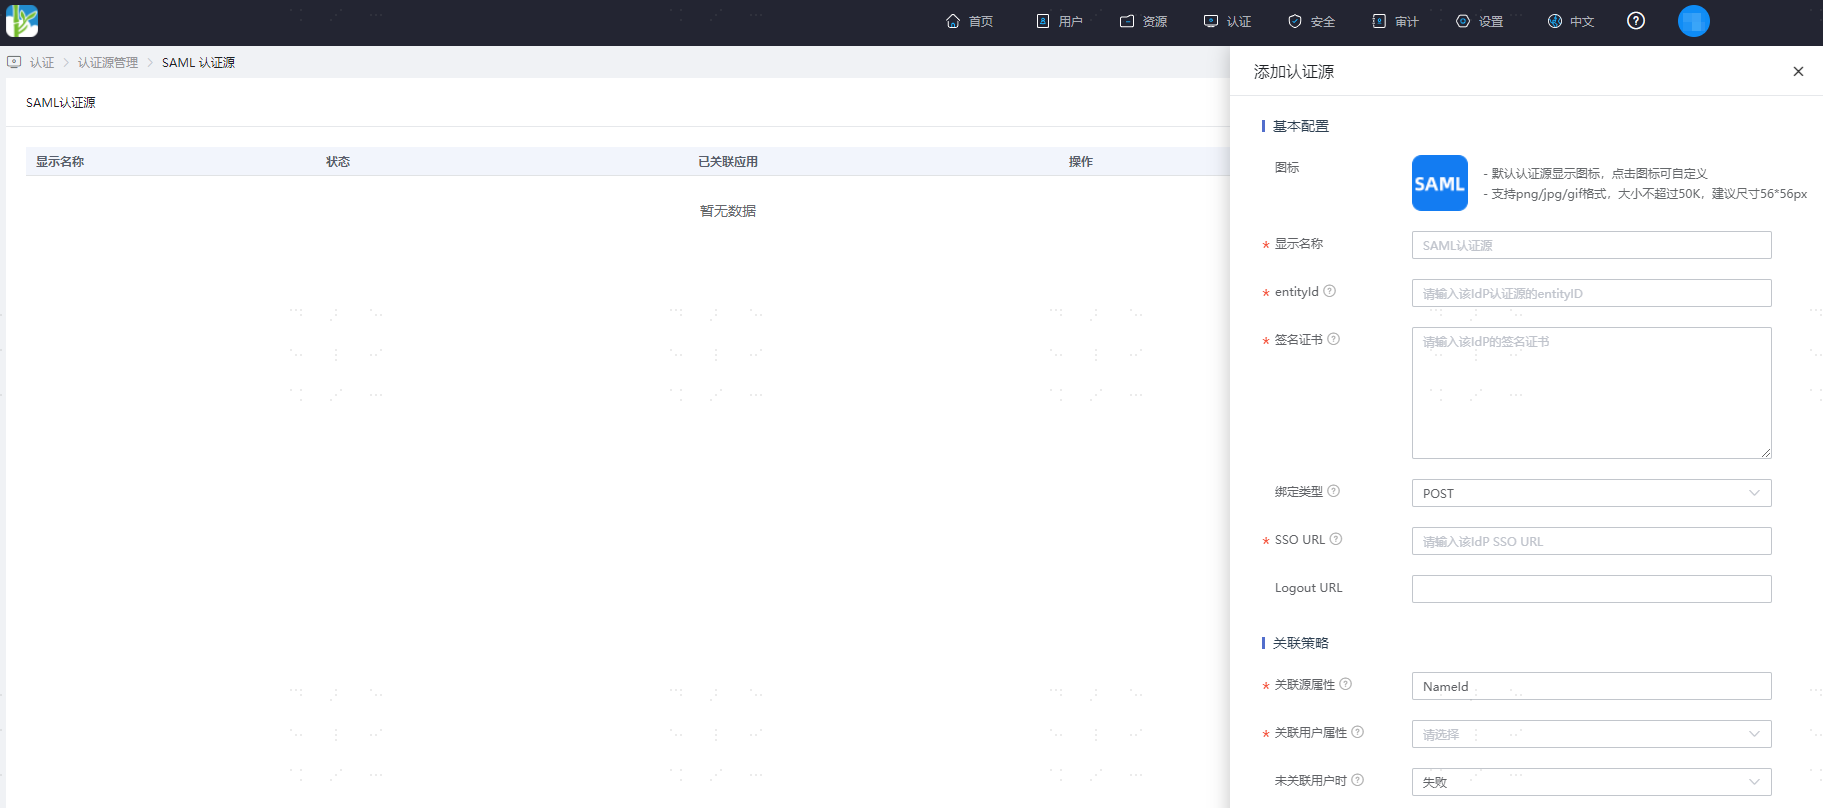1823x808 pixels.
Task: Go to 认证源管理 breadcrumb link
Action: [x=108, y=62]
